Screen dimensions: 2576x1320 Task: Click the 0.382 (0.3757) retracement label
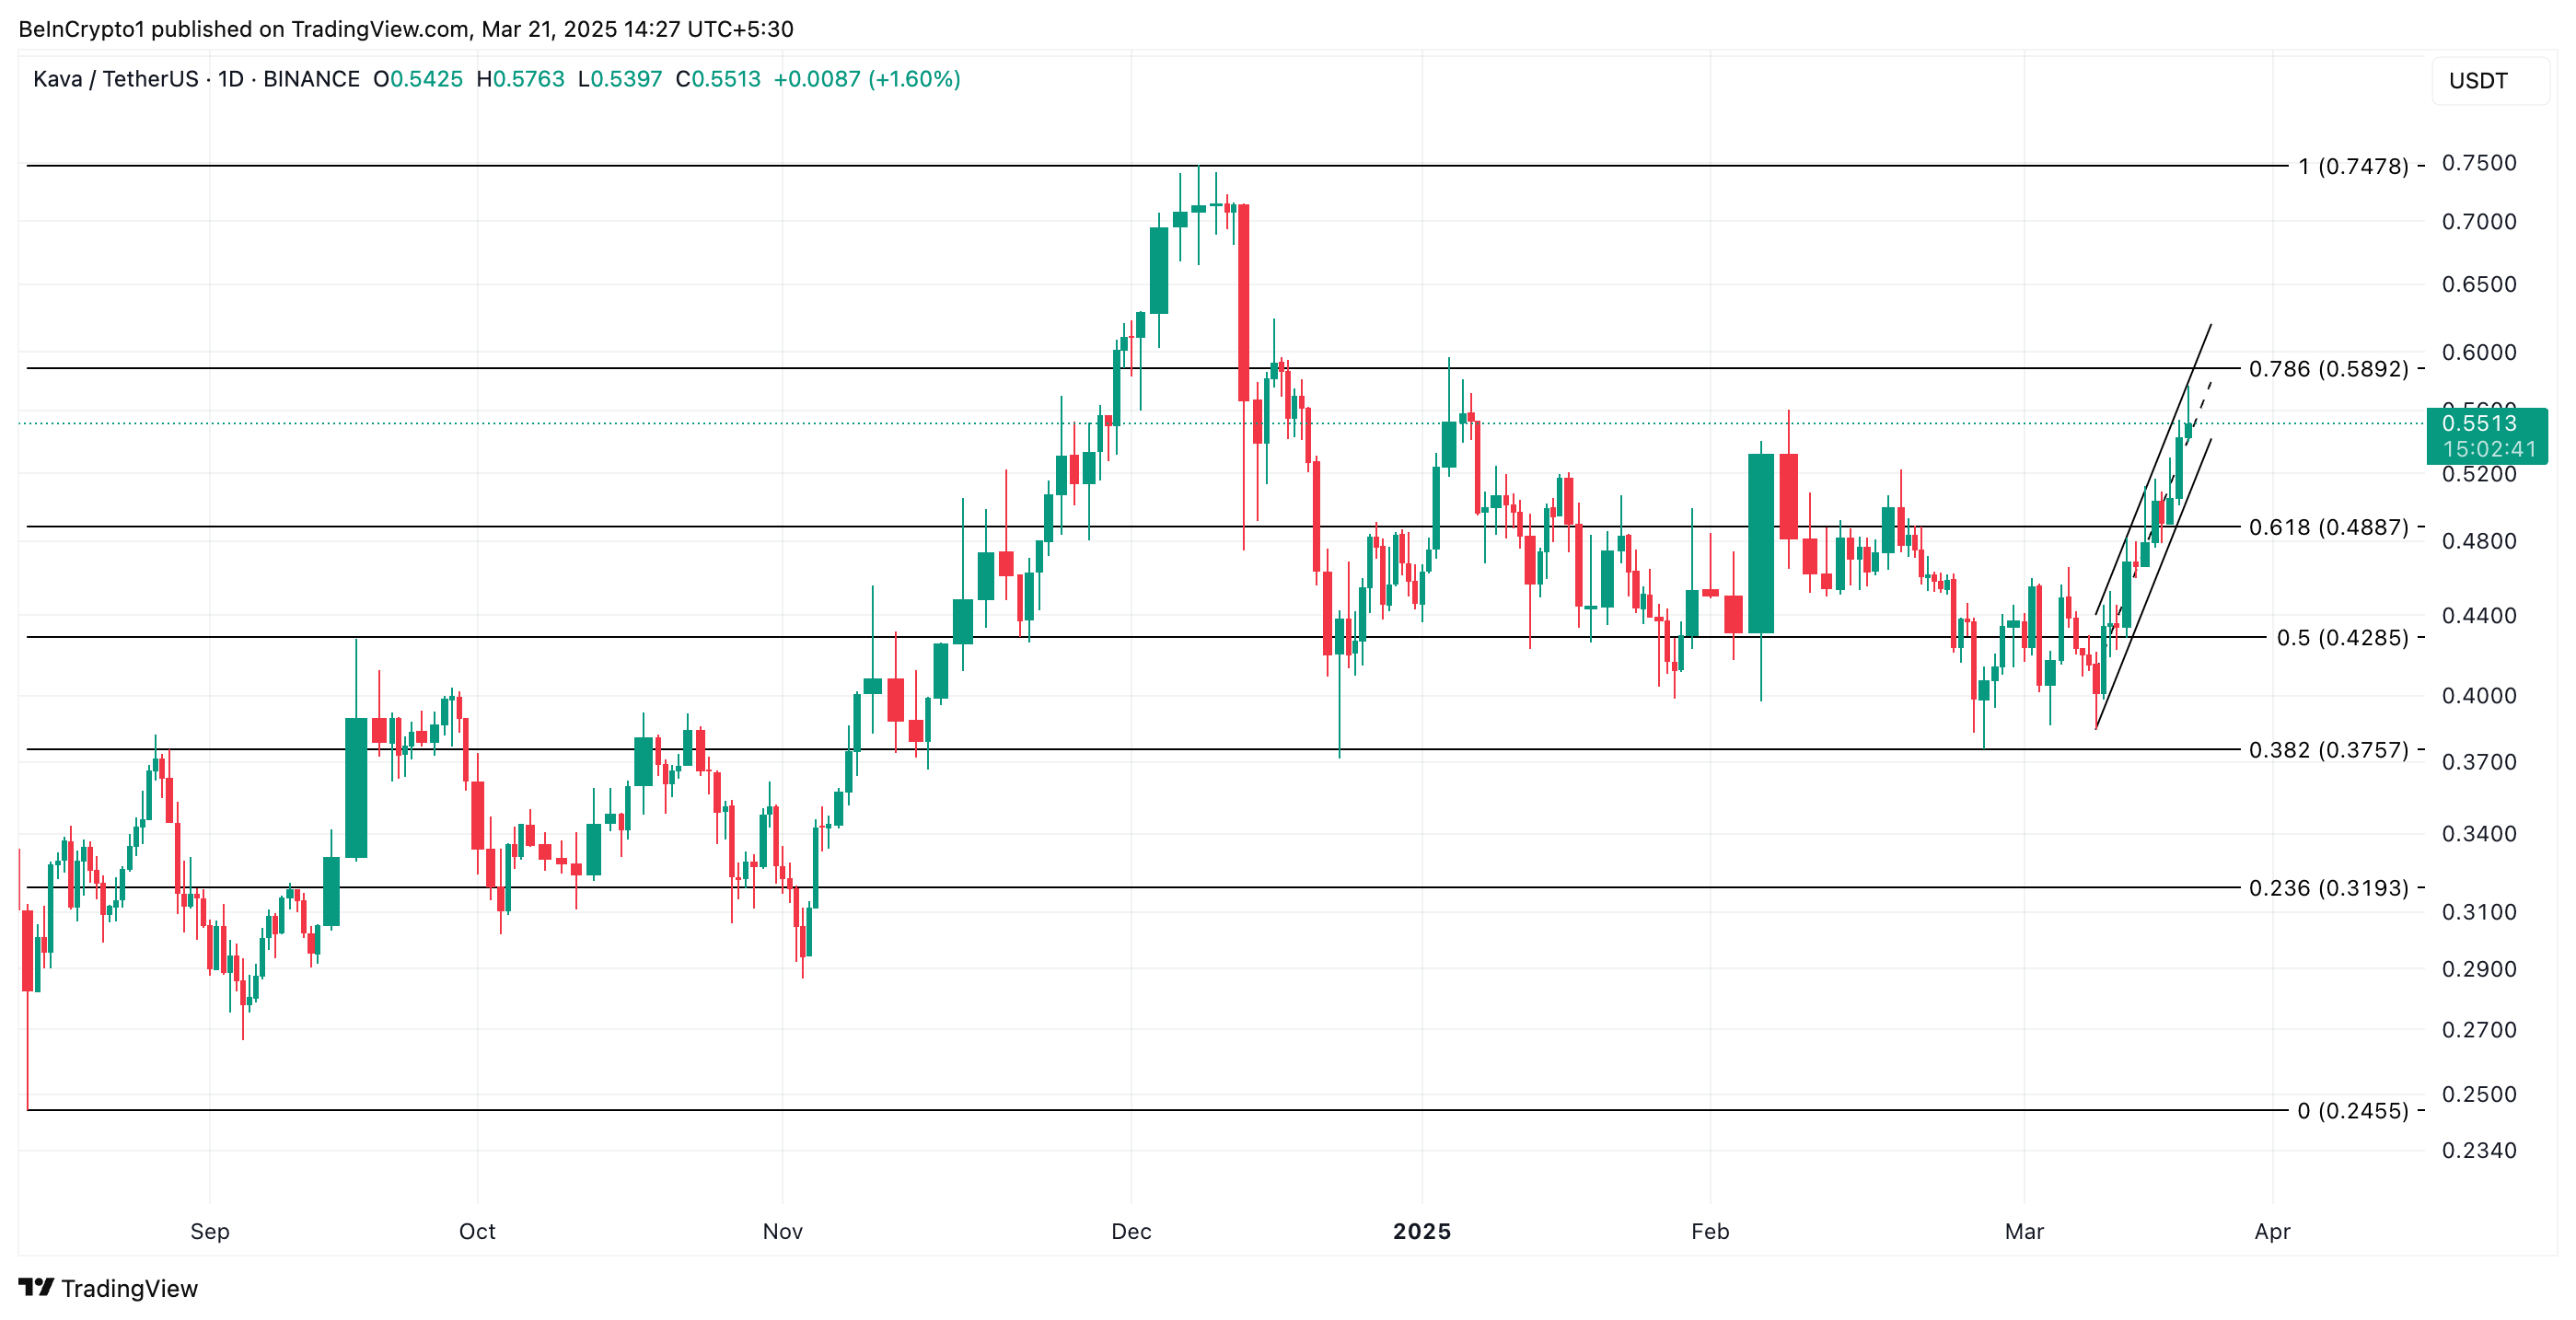point(2328,750)
